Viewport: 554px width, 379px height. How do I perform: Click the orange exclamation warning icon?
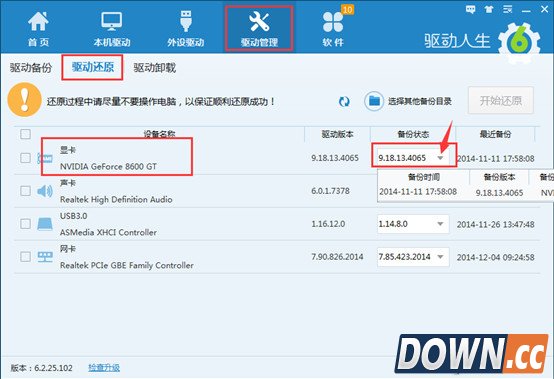pyautogui.click(x=24, y=100)
